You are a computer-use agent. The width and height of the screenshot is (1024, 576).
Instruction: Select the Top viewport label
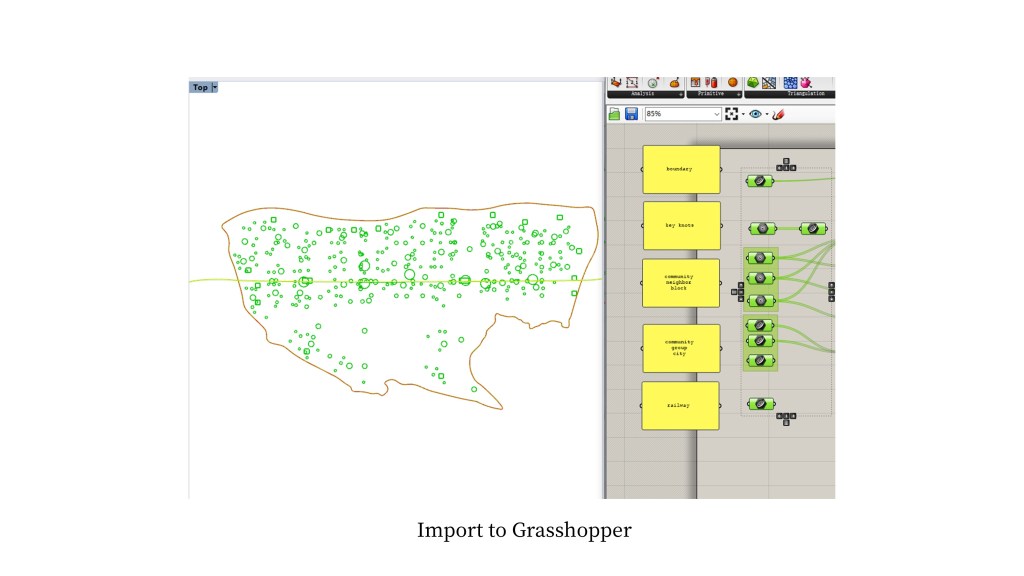point(200,88)
